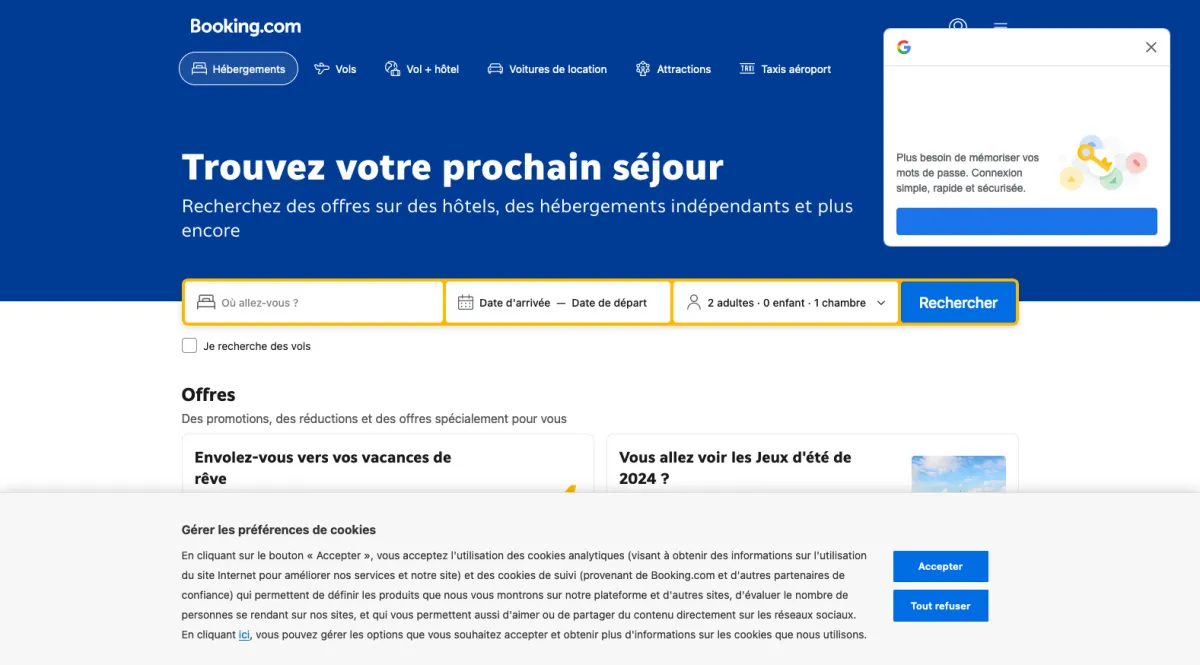Click the Vol + hôtel package icon
The height and width of the screenshot is (665, 1200).
point(392,69)
